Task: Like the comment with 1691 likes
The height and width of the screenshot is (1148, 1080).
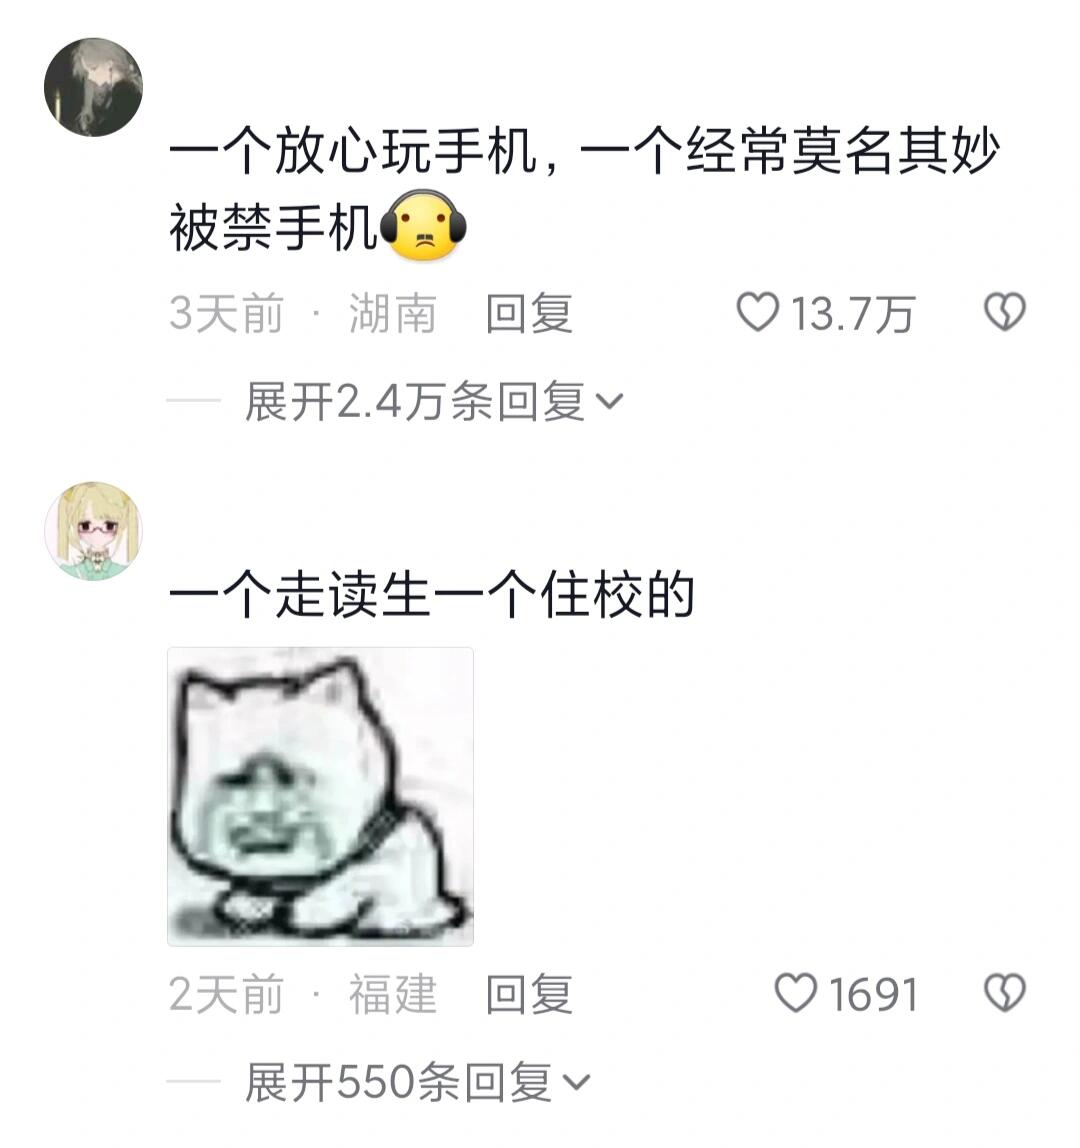Action: 796,993
